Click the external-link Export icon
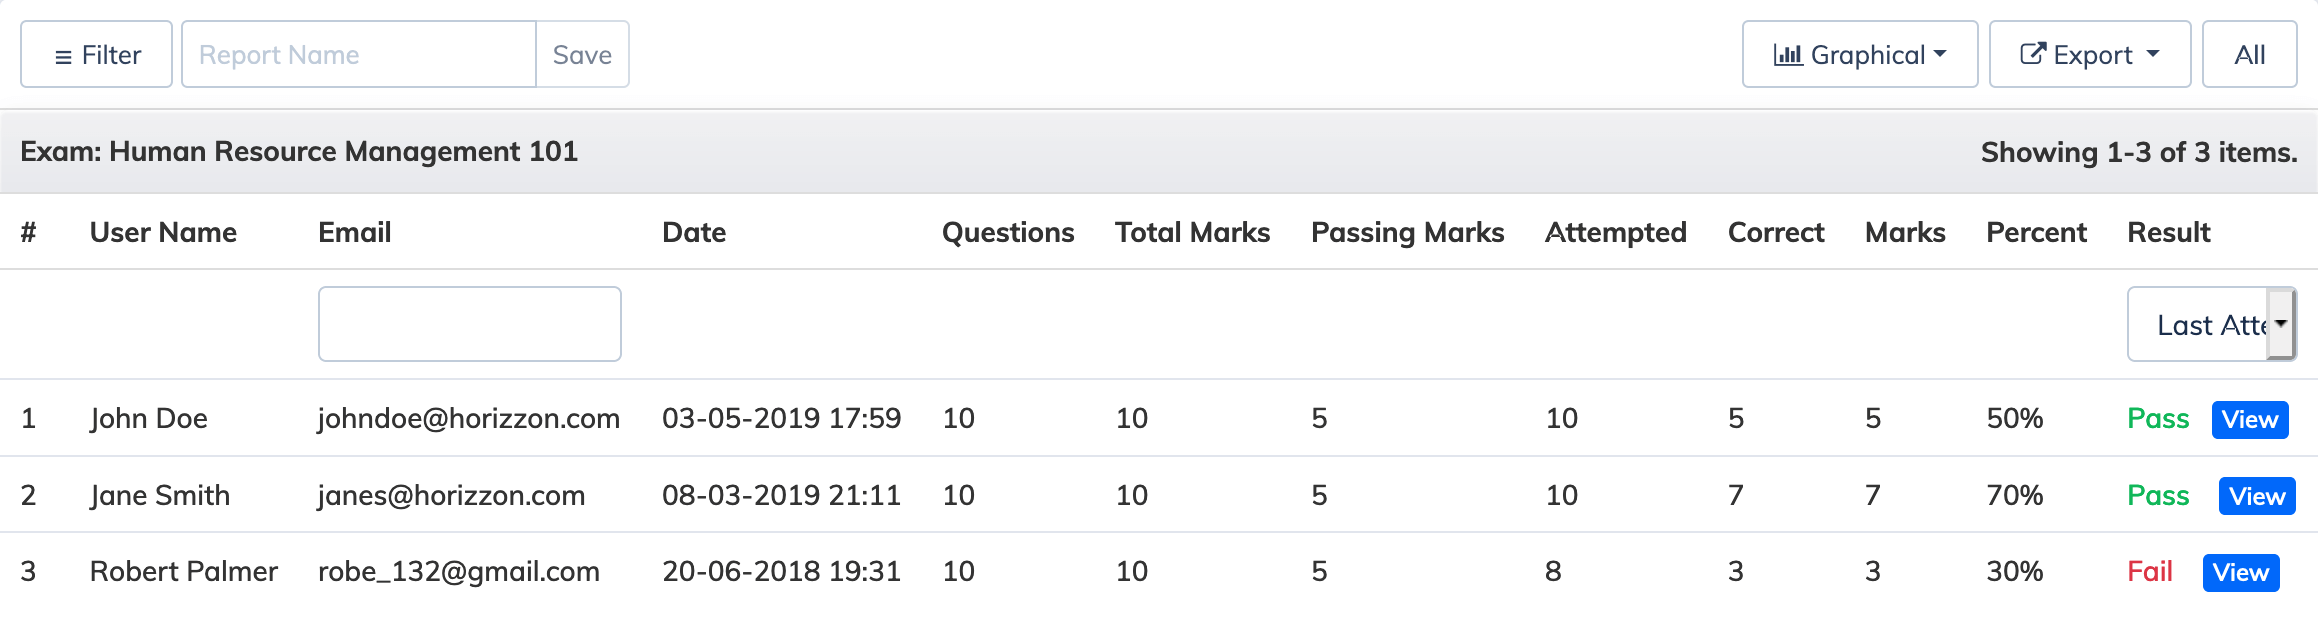 point(2033,54)
